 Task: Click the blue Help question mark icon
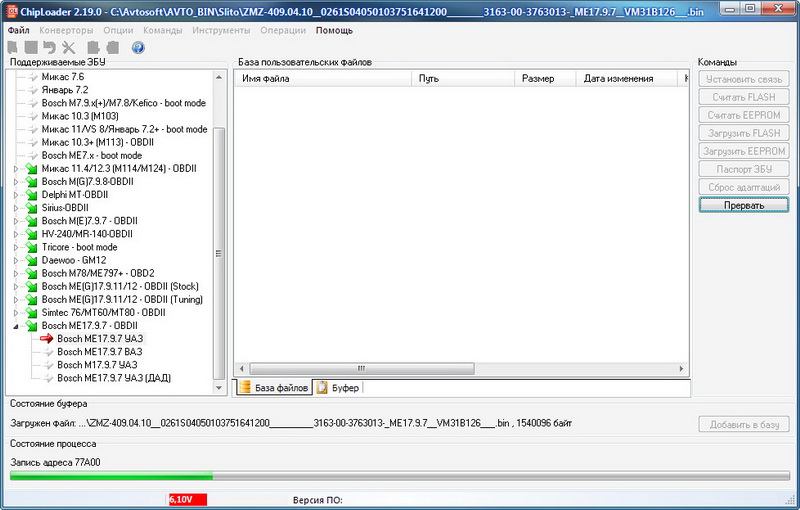click(137, 47)
